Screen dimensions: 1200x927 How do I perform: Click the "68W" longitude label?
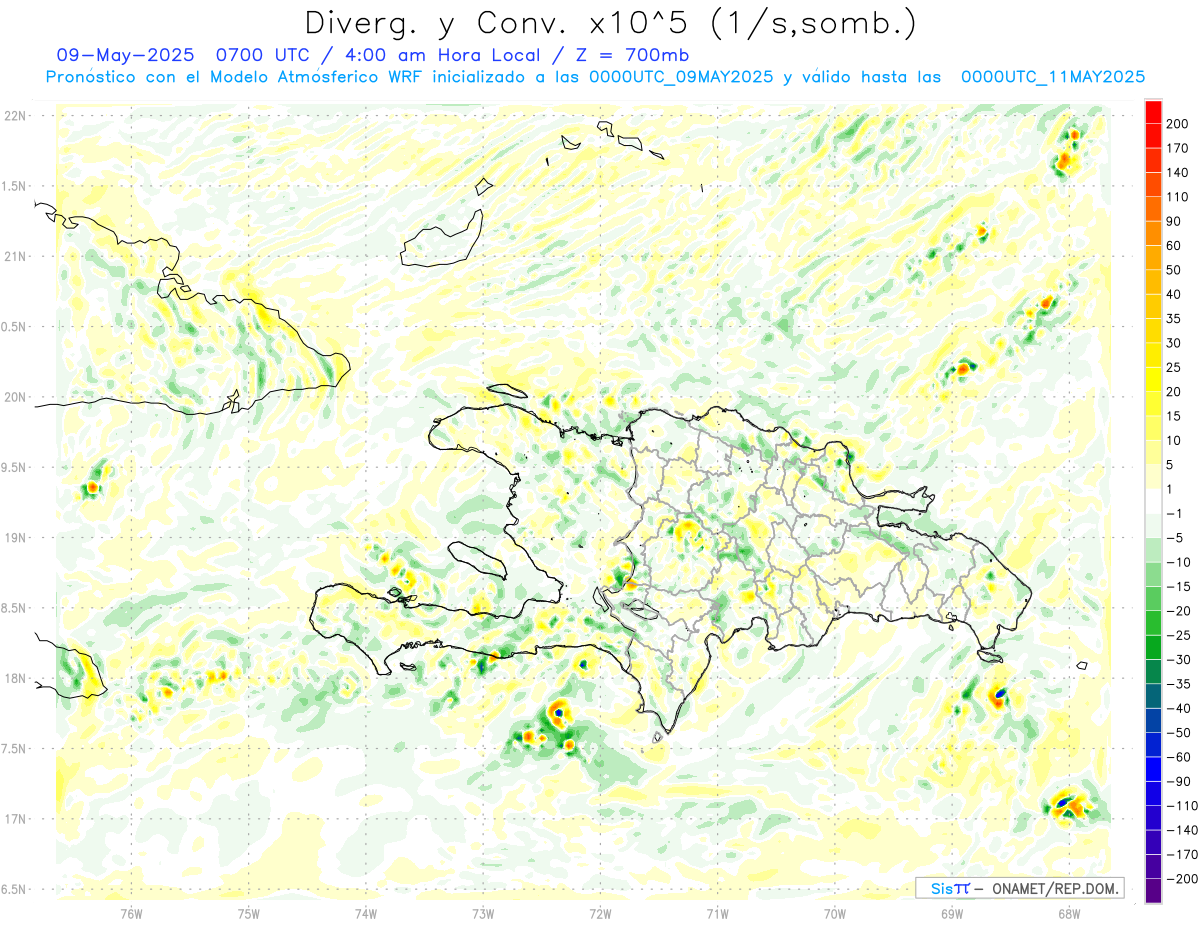tap(1069, 913)
